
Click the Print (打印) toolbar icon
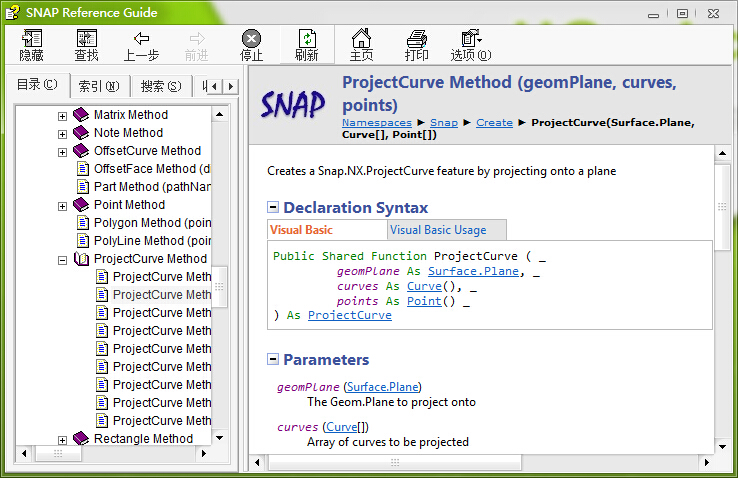[416, 44]
